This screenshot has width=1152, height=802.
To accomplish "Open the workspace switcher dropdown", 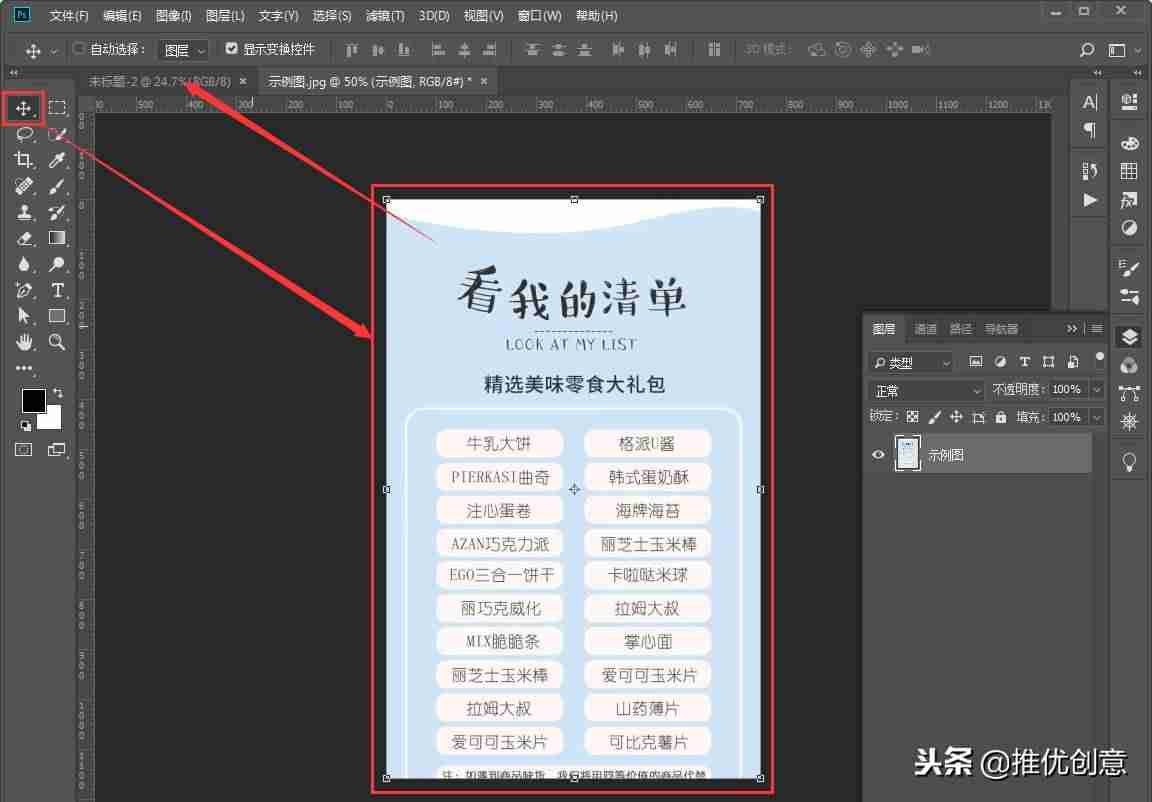I will [x=1122, y=50].
